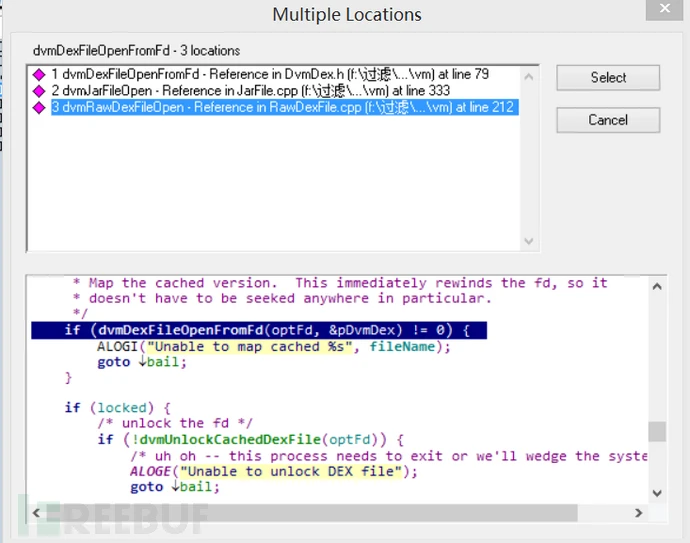Viewport: 690px width, 543px height.
Task: Click the code preview scroll up arrow
Action: pyautogui.click(x=657, y=286)
